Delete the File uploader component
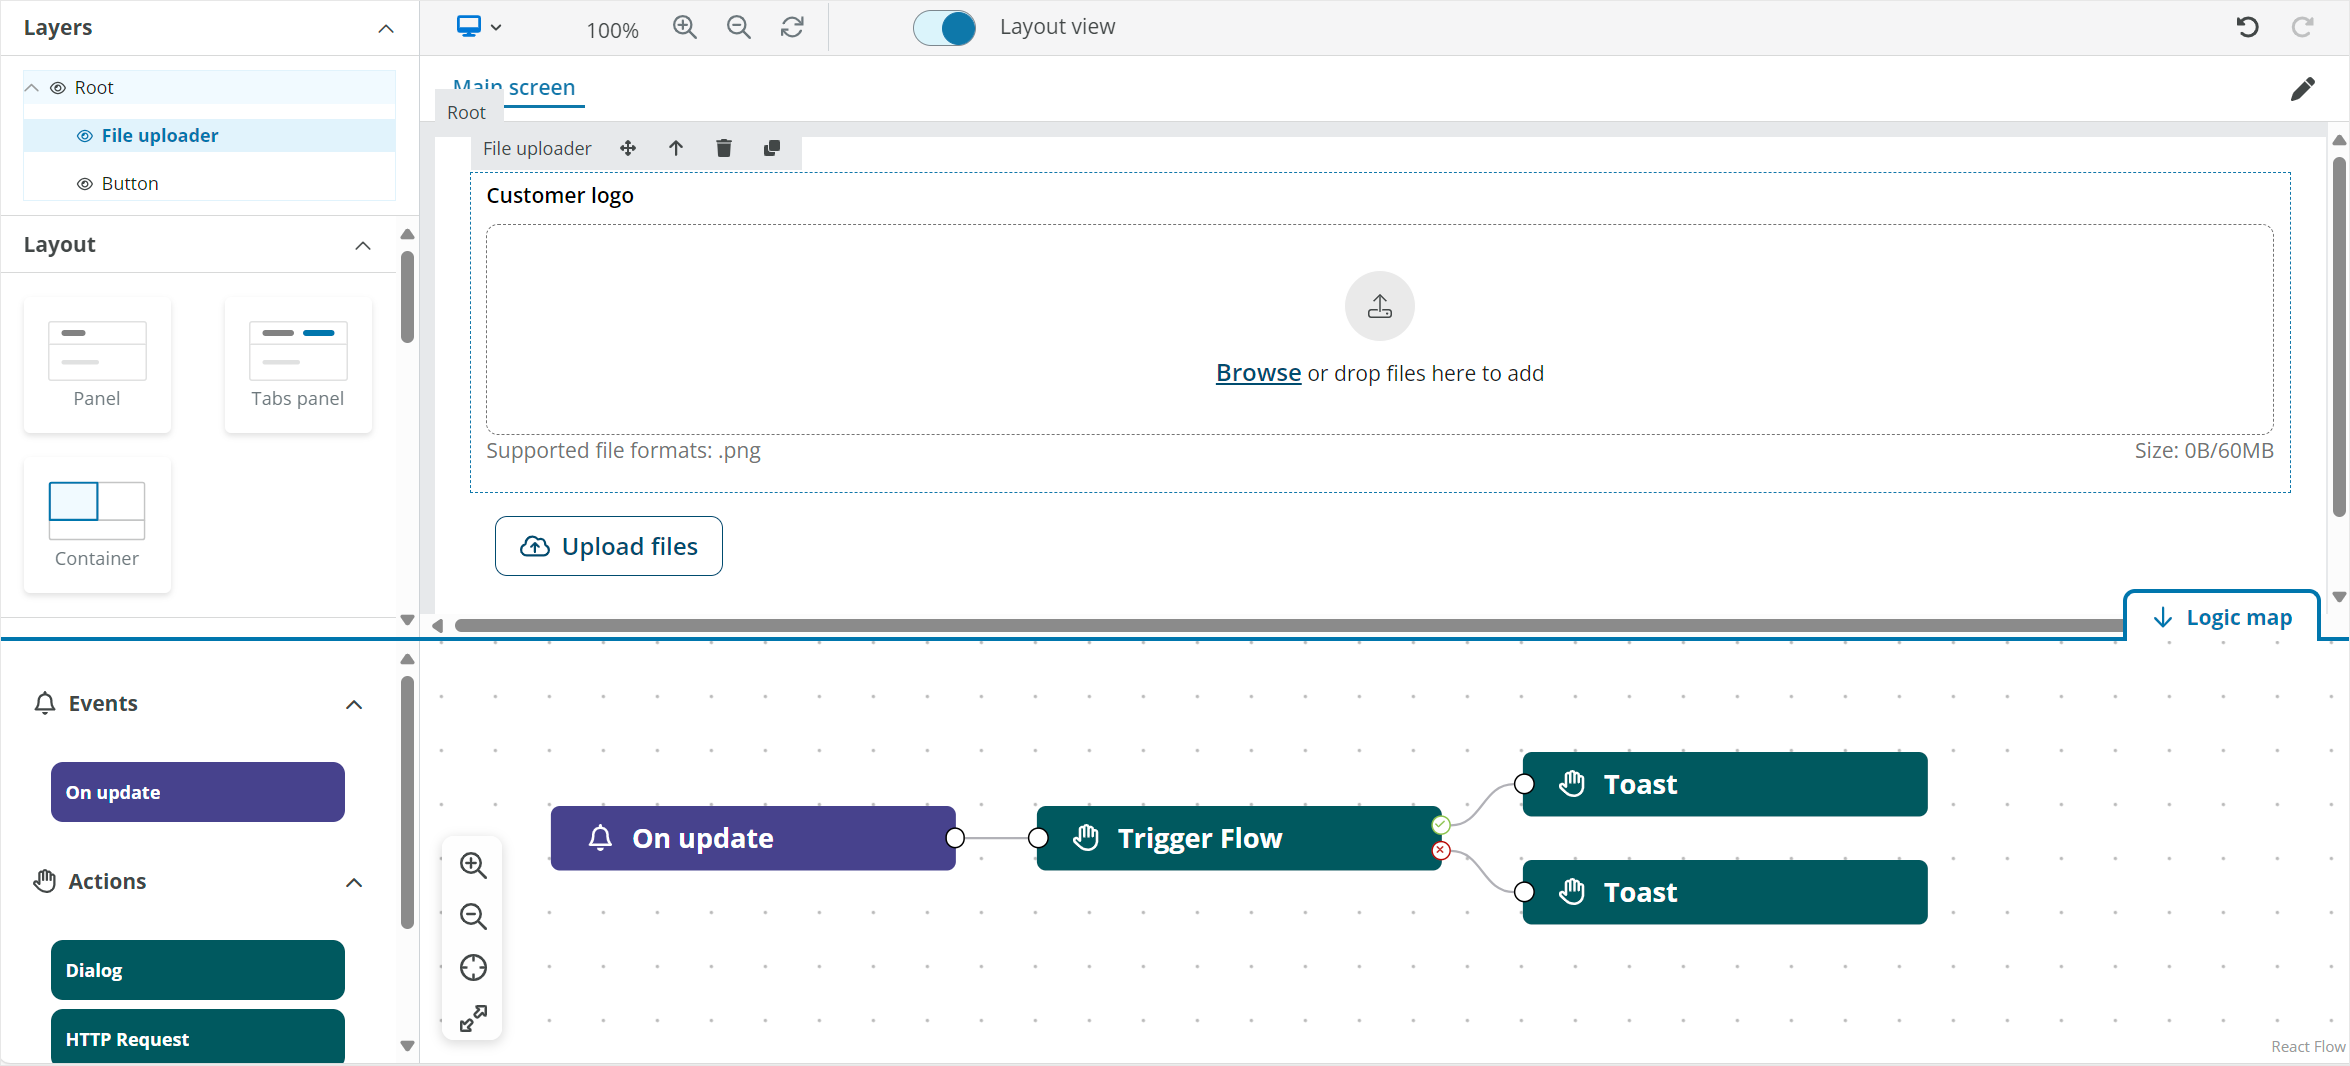This screenshot has height=1066, width=2350. pyautogui.click(x=723, y=148)
